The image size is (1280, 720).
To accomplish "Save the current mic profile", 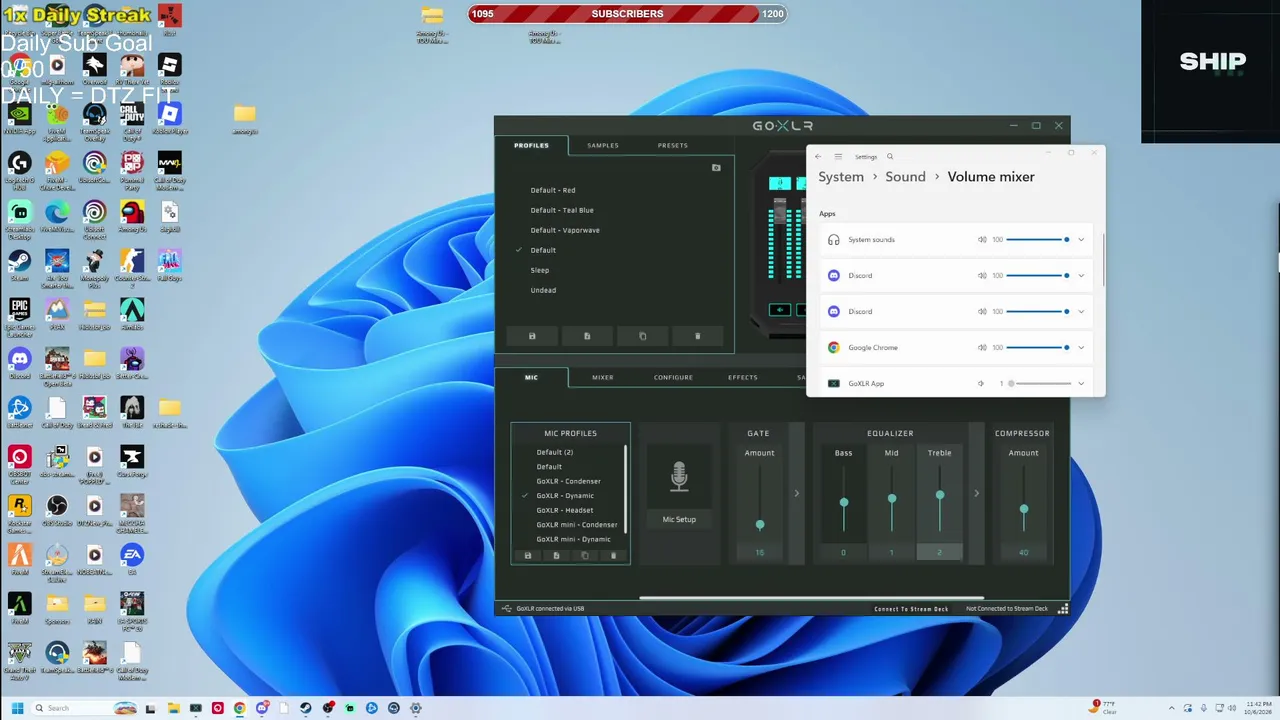I will (x=528, y=556).
